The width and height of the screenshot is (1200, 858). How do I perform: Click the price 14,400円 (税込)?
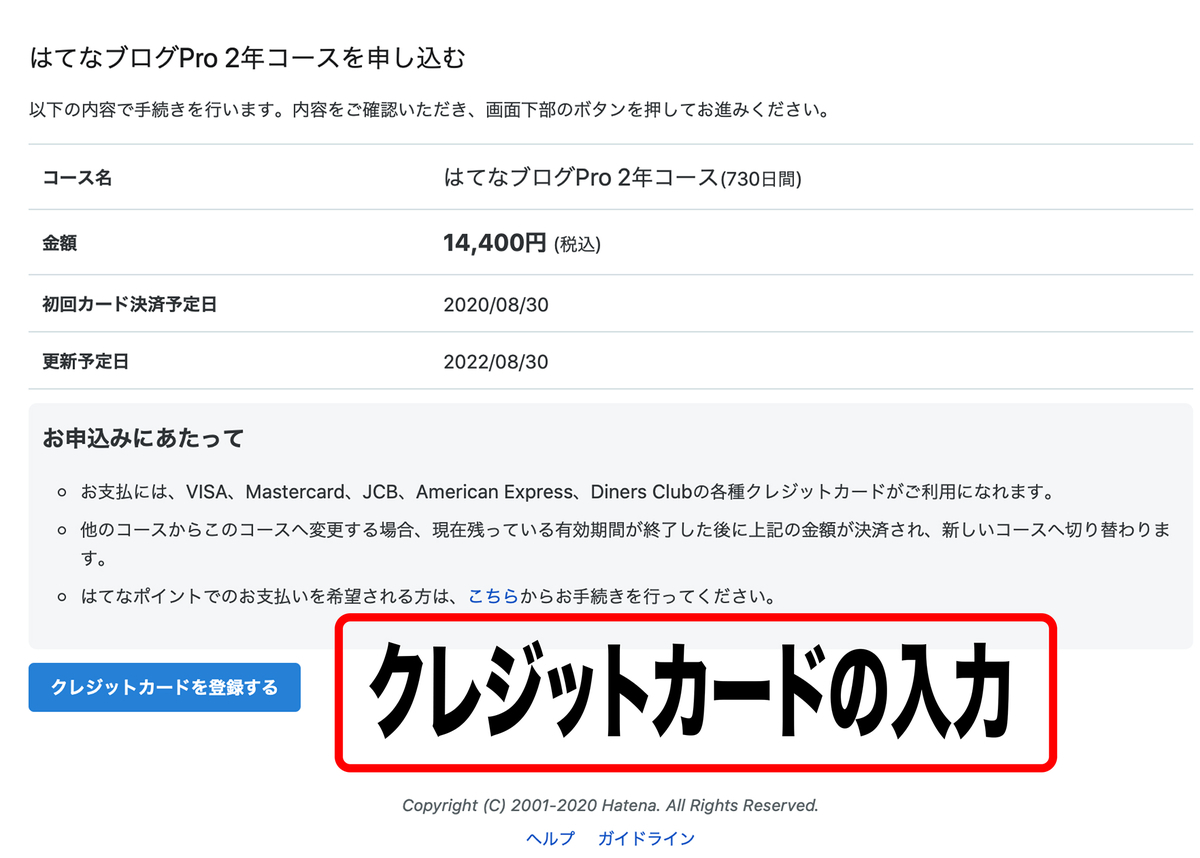(x=522, y=242)
